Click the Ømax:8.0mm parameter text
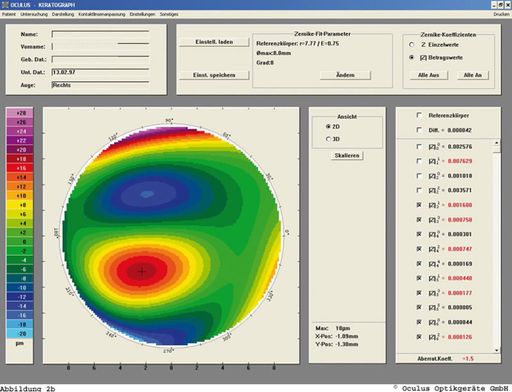 pyautogui.click(x=273, y=53)
